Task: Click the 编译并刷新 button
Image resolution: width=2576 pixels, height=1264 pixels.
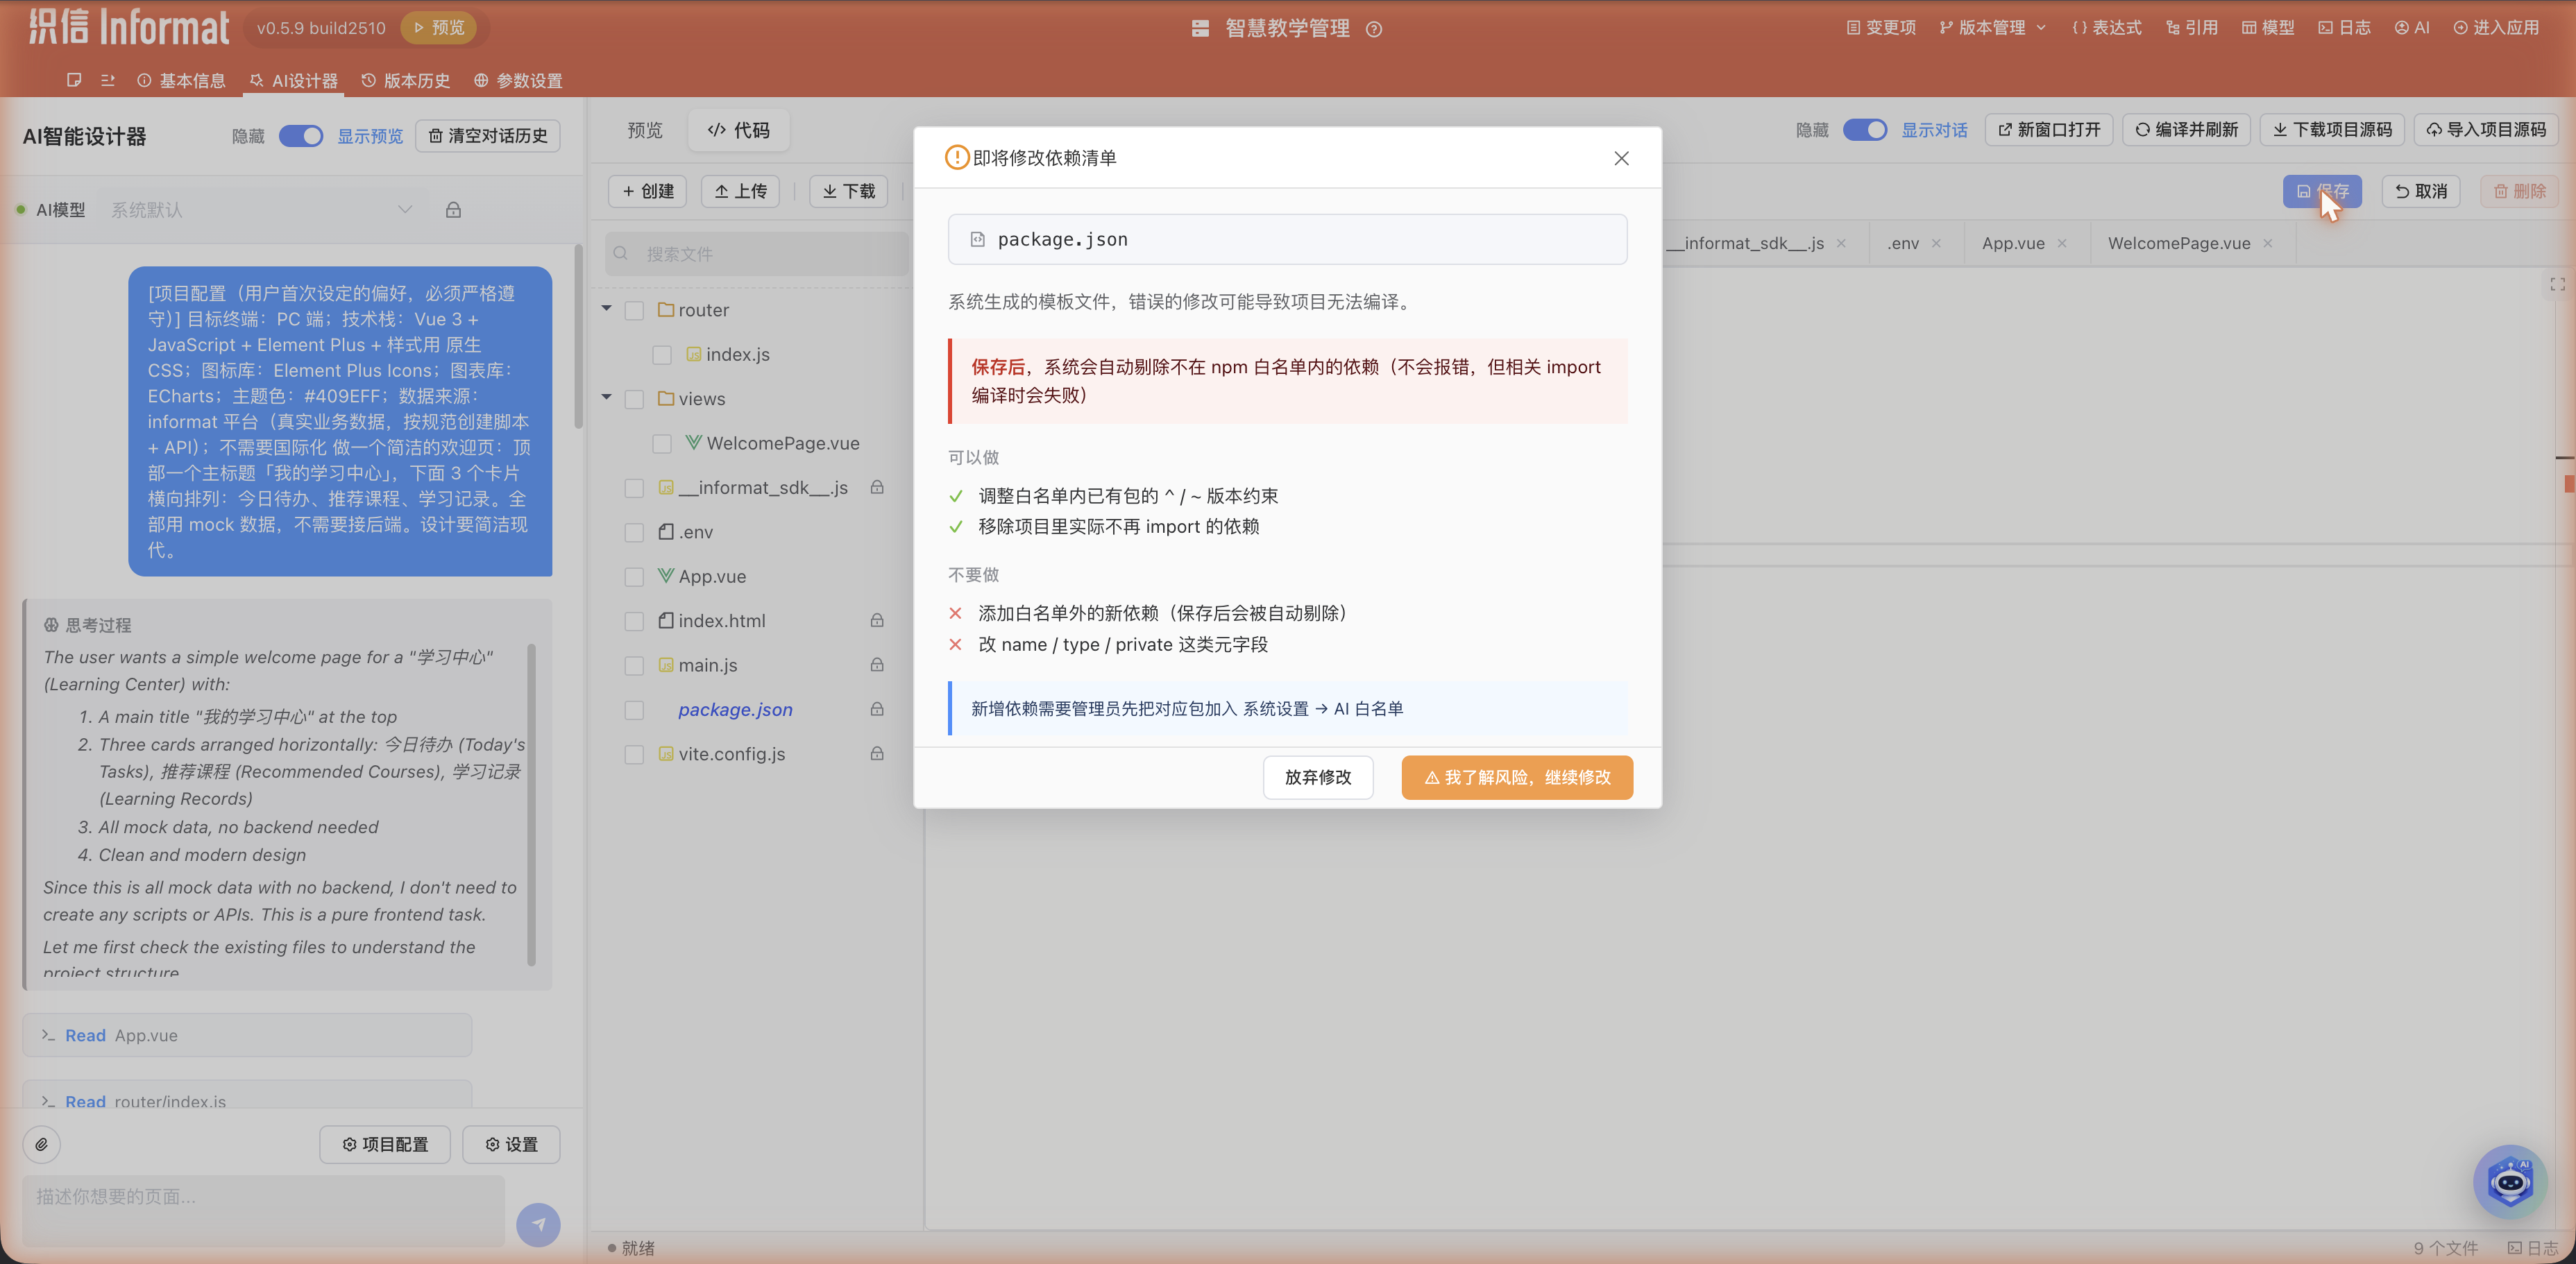Action: [x=2186, y=130]
